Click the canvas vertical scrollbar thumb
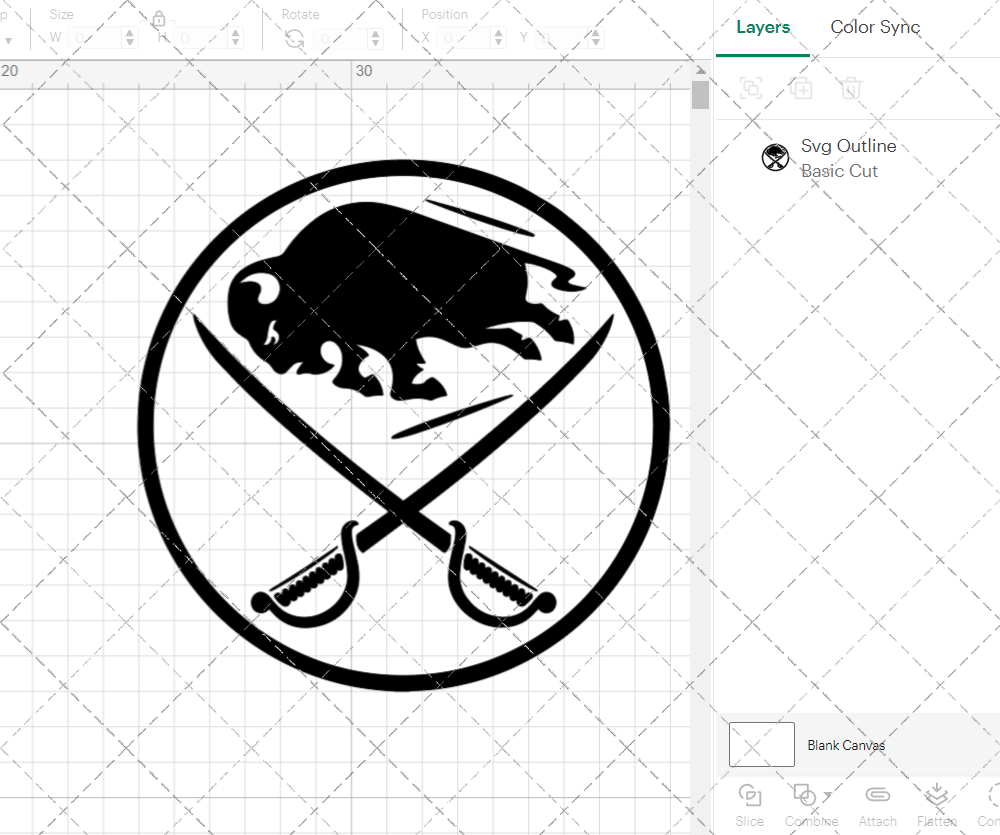This screenshot has height=835, width=1000. coord(700,94)
